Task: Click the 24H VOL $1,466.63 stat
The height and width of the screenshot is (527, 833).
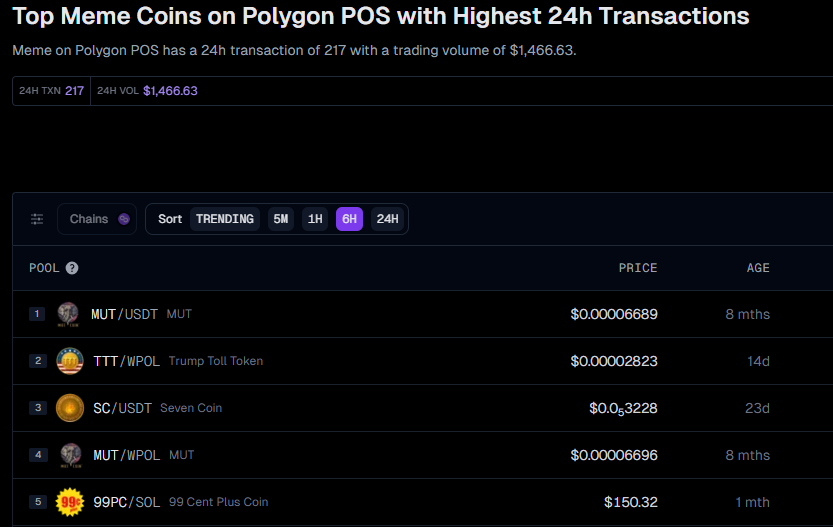Action: click(x=147, y=91)
